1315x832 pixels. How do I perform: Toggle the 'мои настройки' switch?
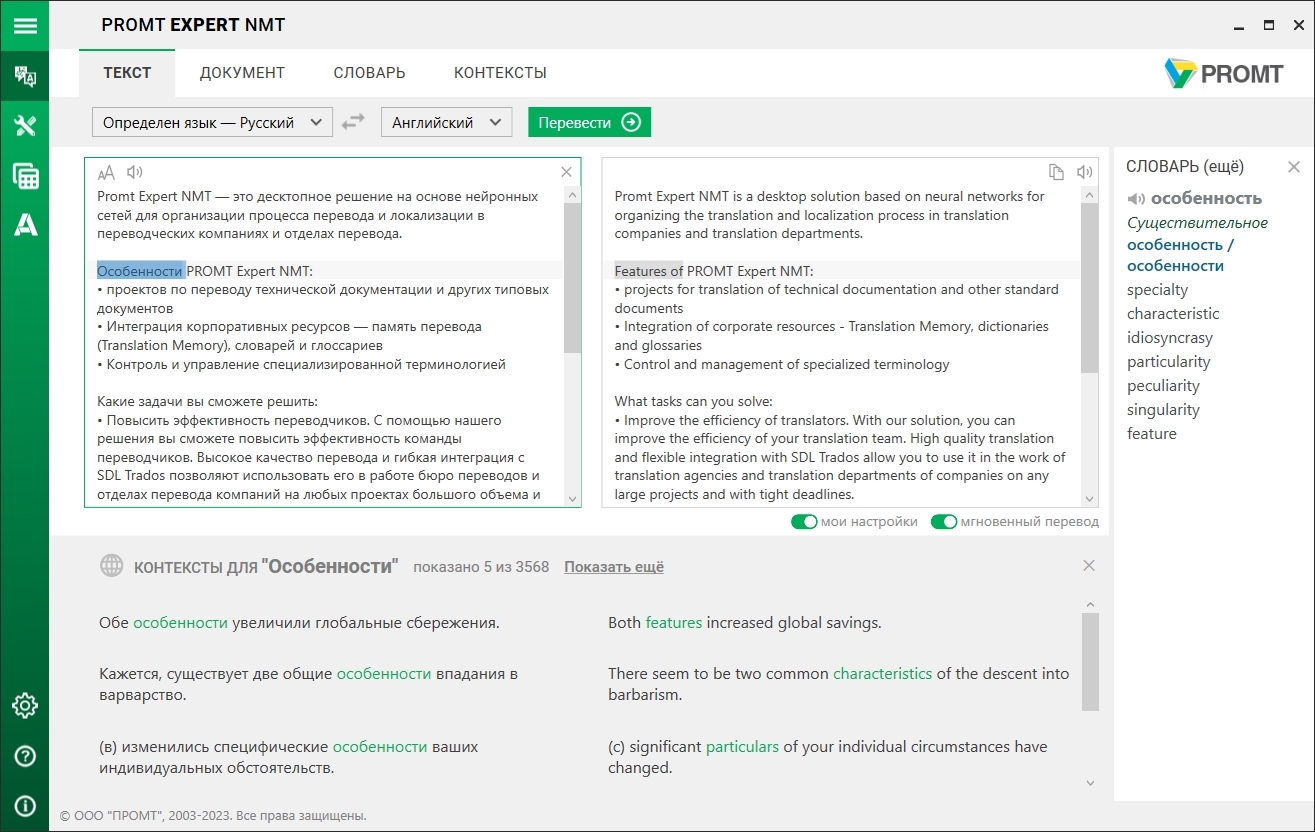click(804, 522)
